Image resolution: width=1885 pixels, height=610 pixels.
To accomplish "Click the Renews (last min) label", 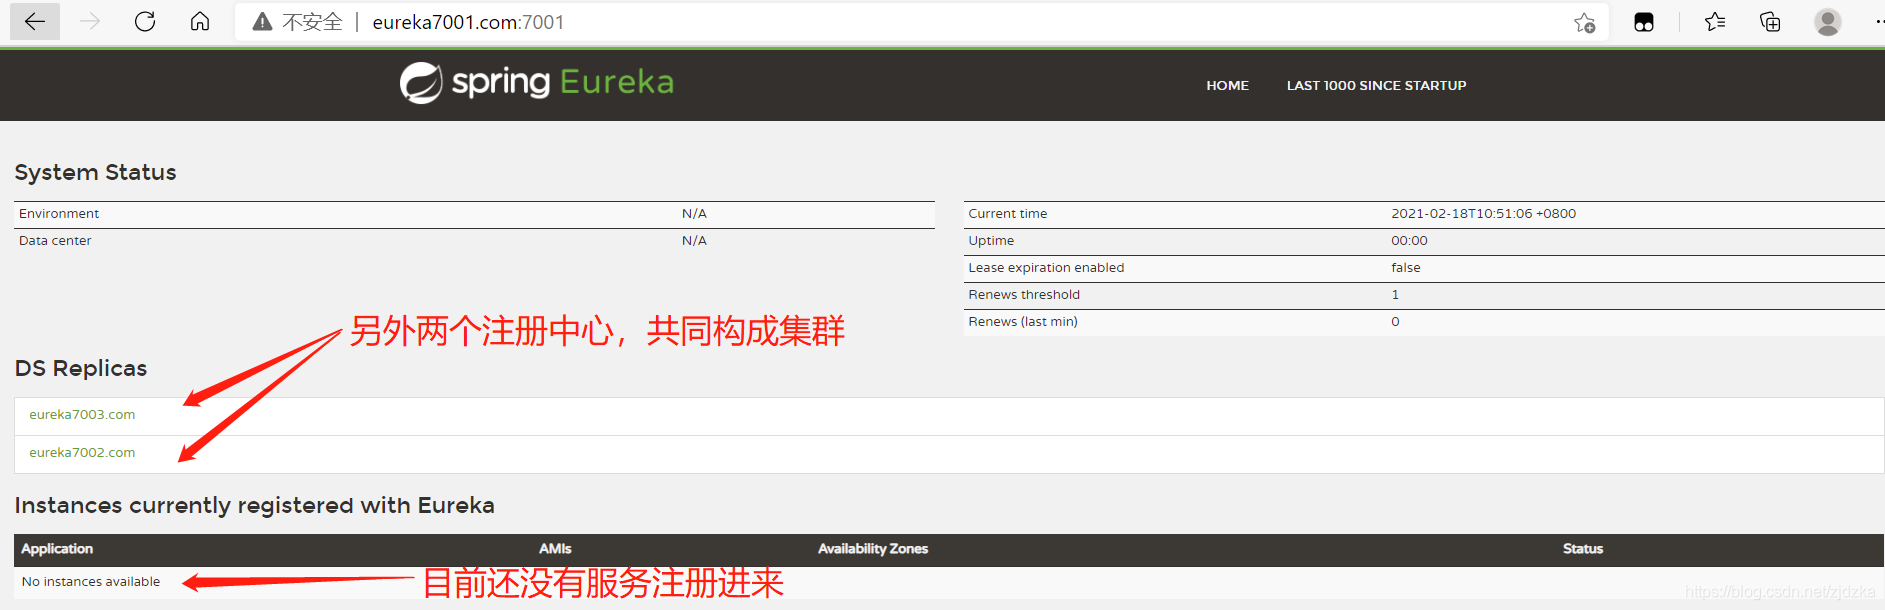I will point(1023,322).
